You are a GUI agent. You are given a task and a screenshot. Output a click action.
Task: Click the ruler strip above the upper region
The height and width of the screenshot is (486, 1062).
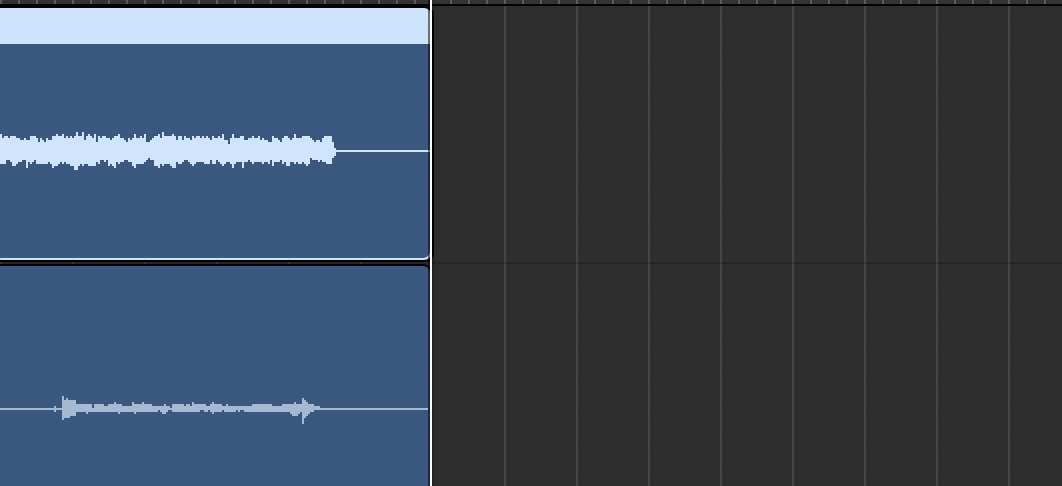(214, 3)
